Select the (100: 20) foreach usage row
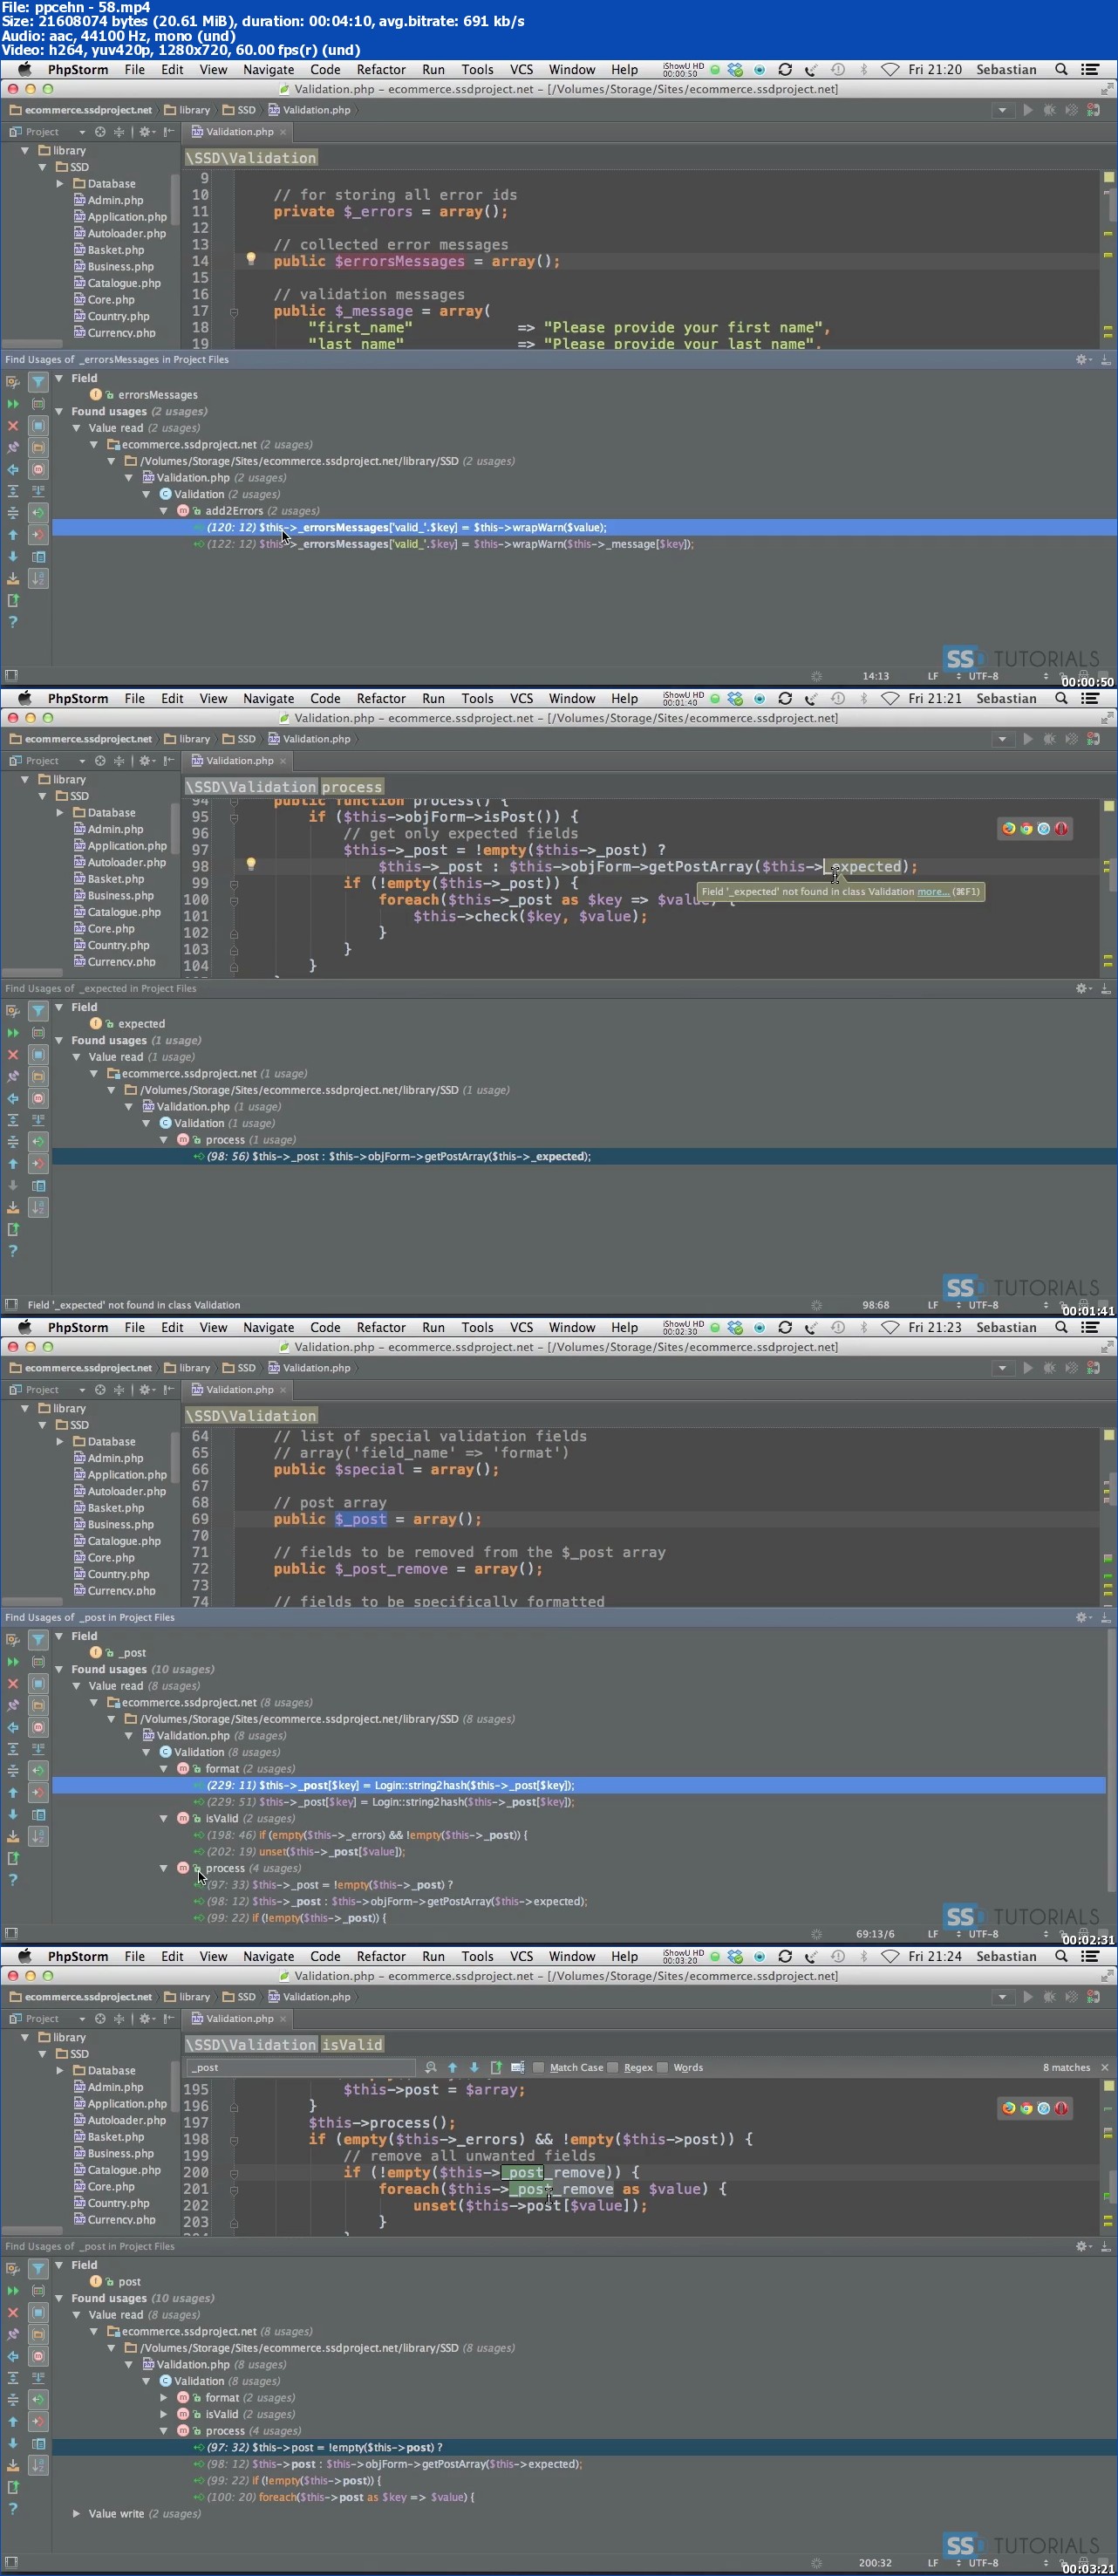This screenshot has height=2576, width=1118. coord(585,2497)
